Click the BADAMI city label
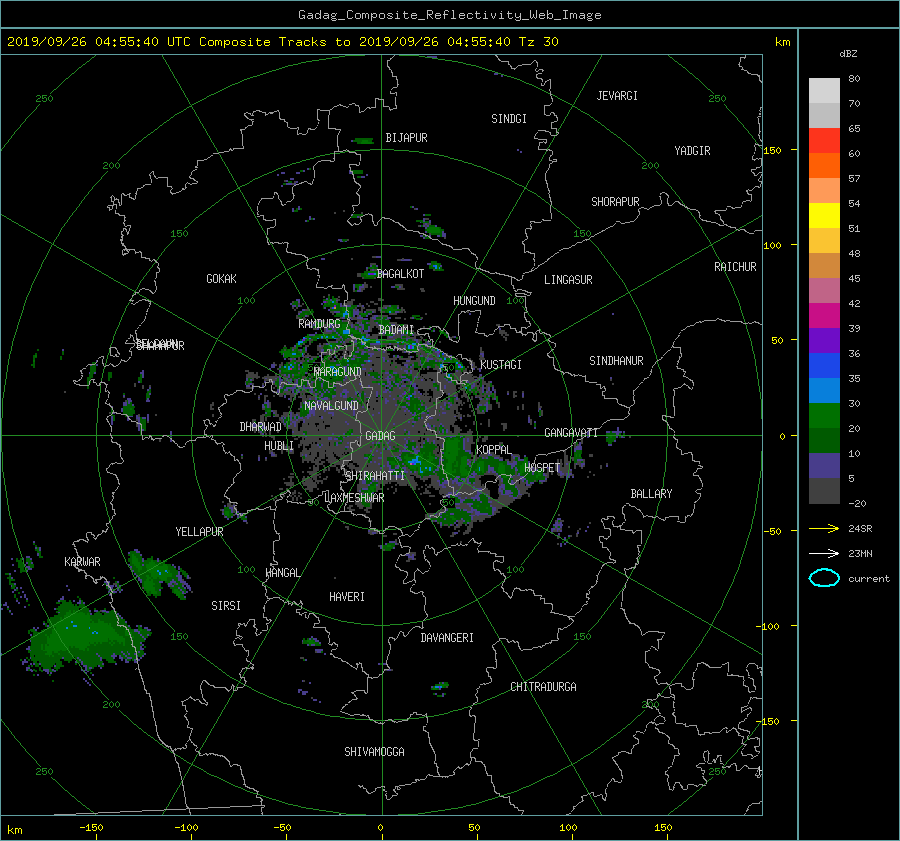 (x=396, y=330)
